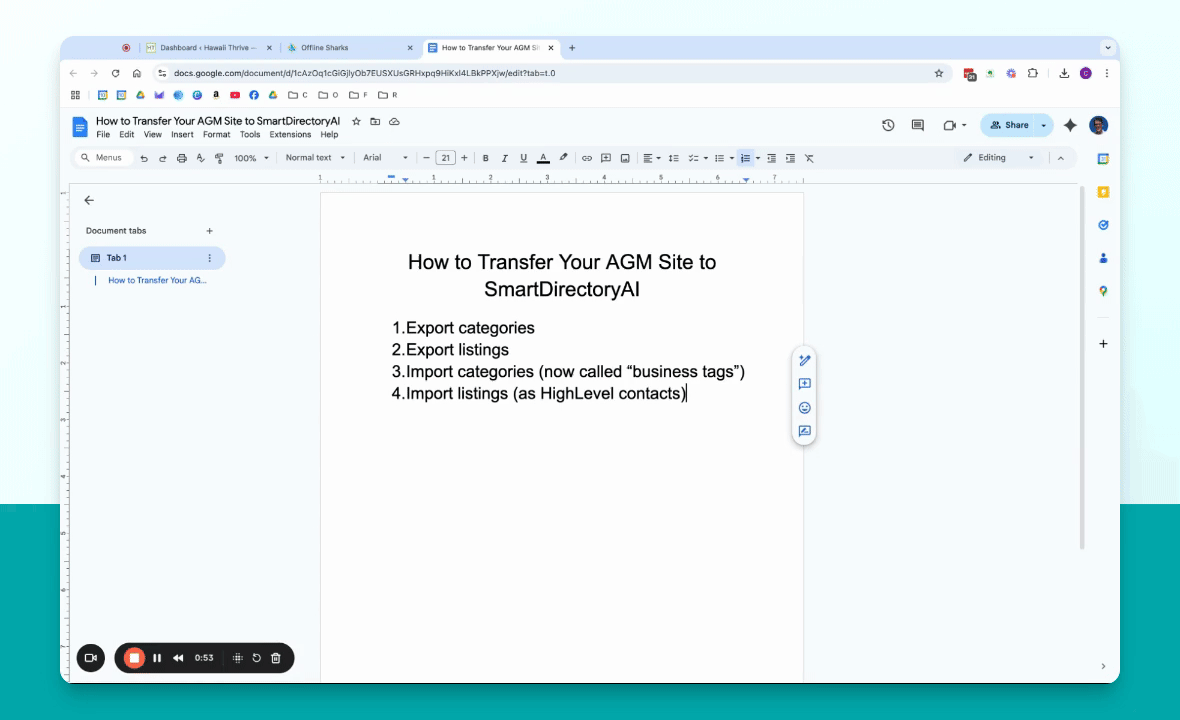Open the Editing mode dropdown
1180x720 pixels.
point(999,158)
